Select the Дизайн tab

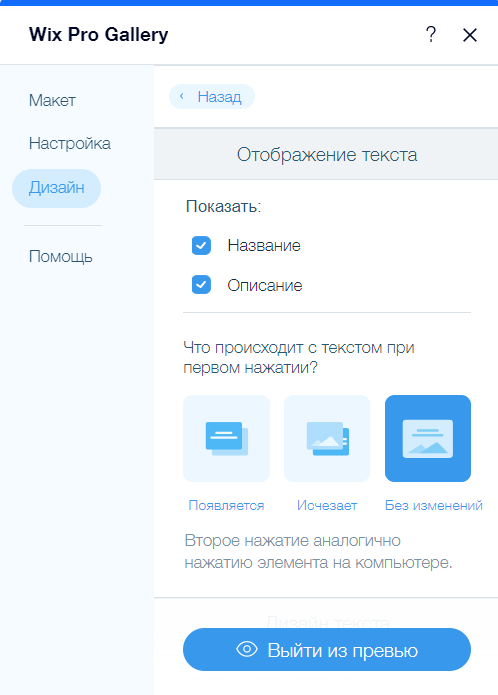pos(57,188)
